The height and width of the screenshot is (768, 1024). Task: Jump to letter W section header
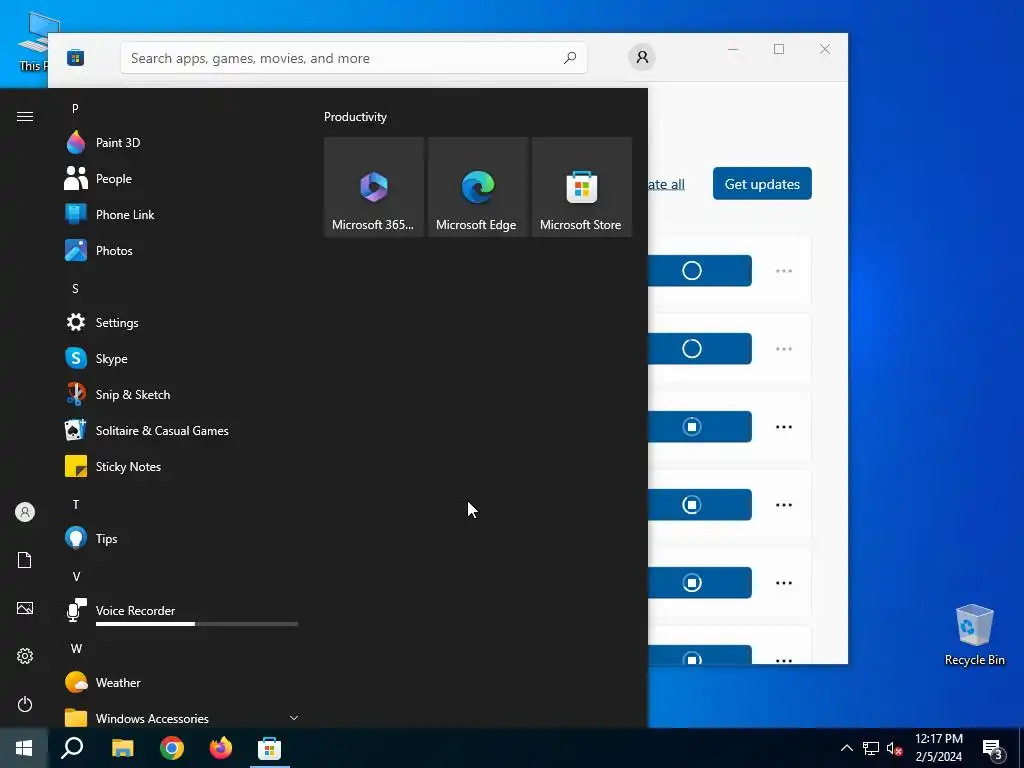tap(76, 648)
